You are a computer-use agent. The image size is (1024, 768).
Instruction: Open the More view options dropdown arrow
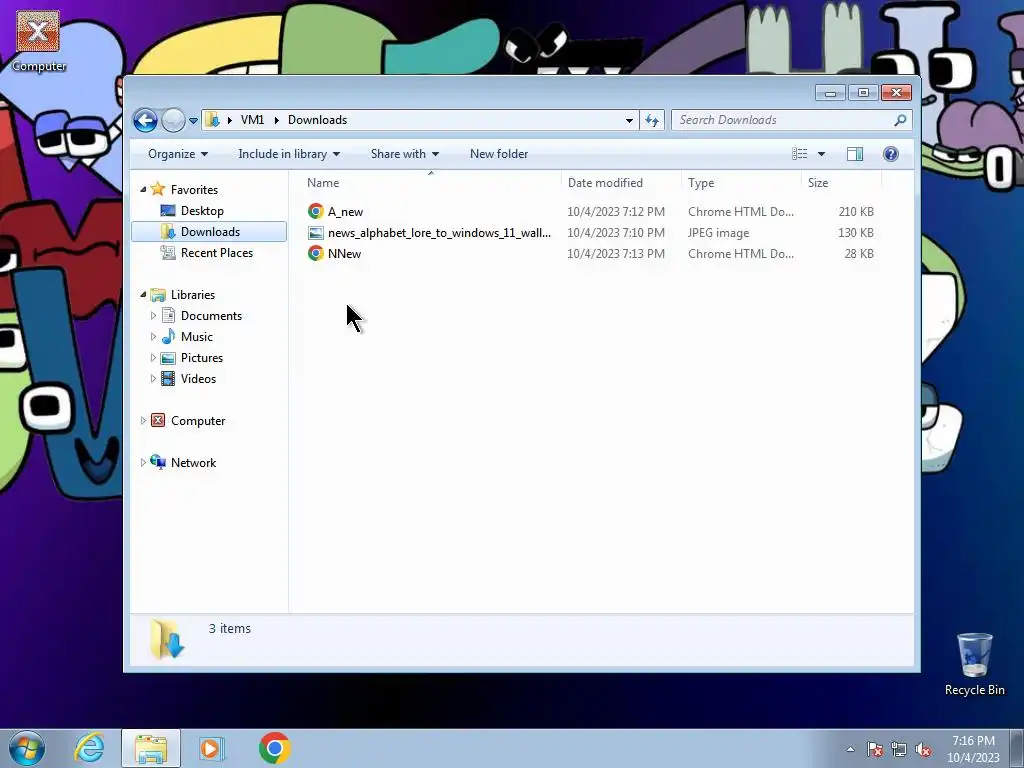[822, 154]
